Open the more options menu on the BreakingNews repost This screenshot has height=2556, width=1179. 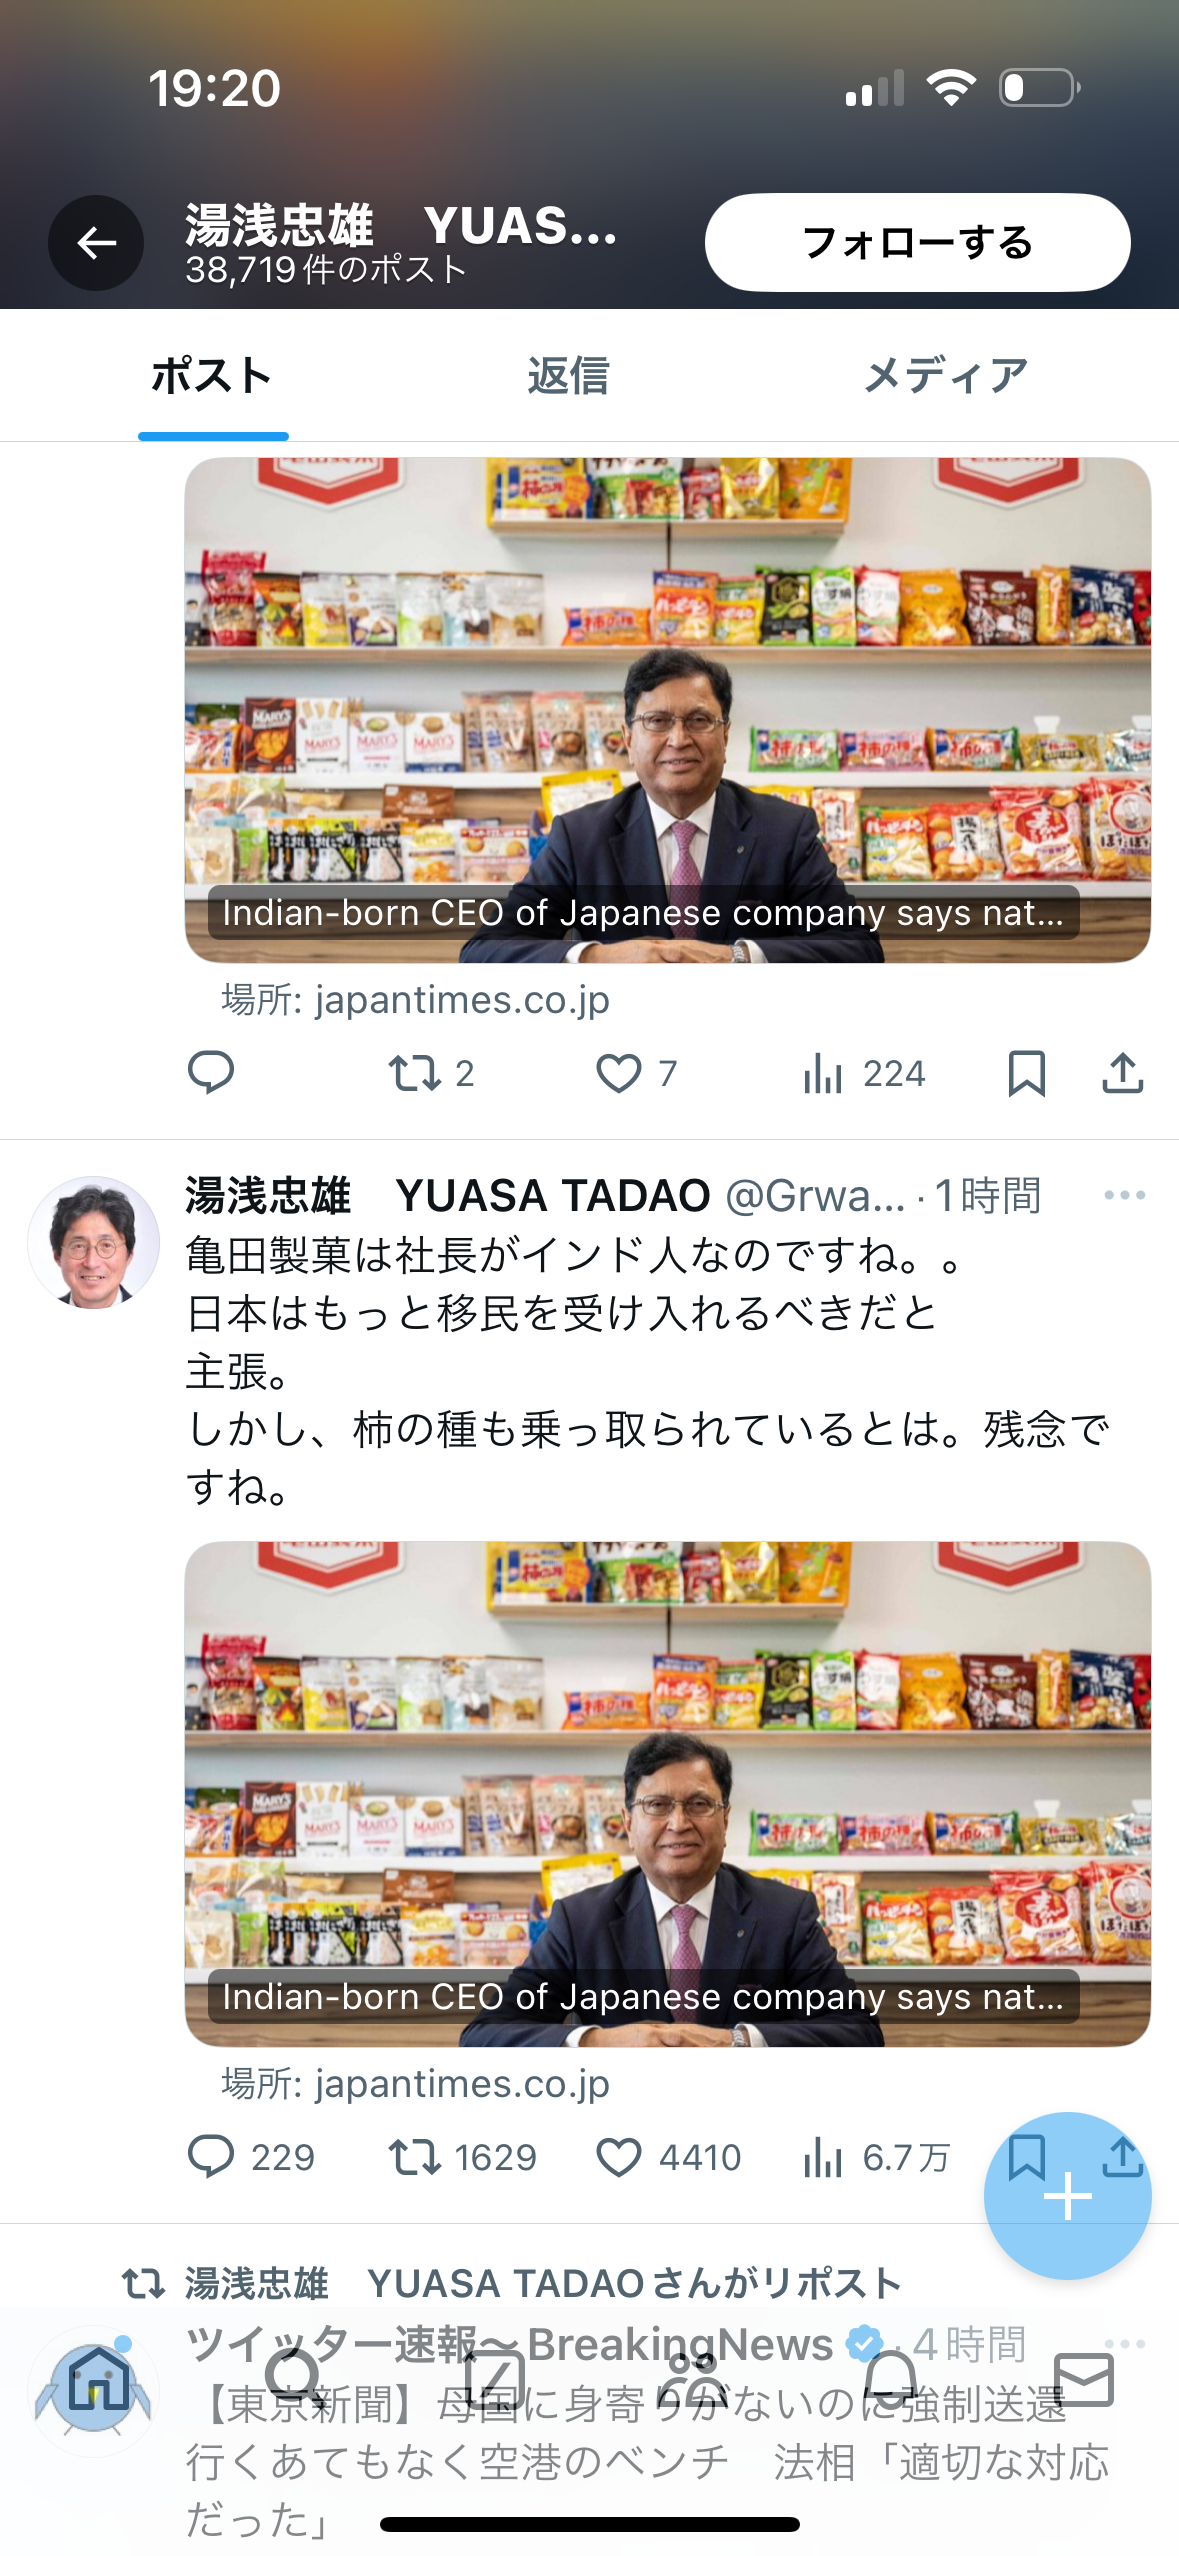coord(1124,2343)
